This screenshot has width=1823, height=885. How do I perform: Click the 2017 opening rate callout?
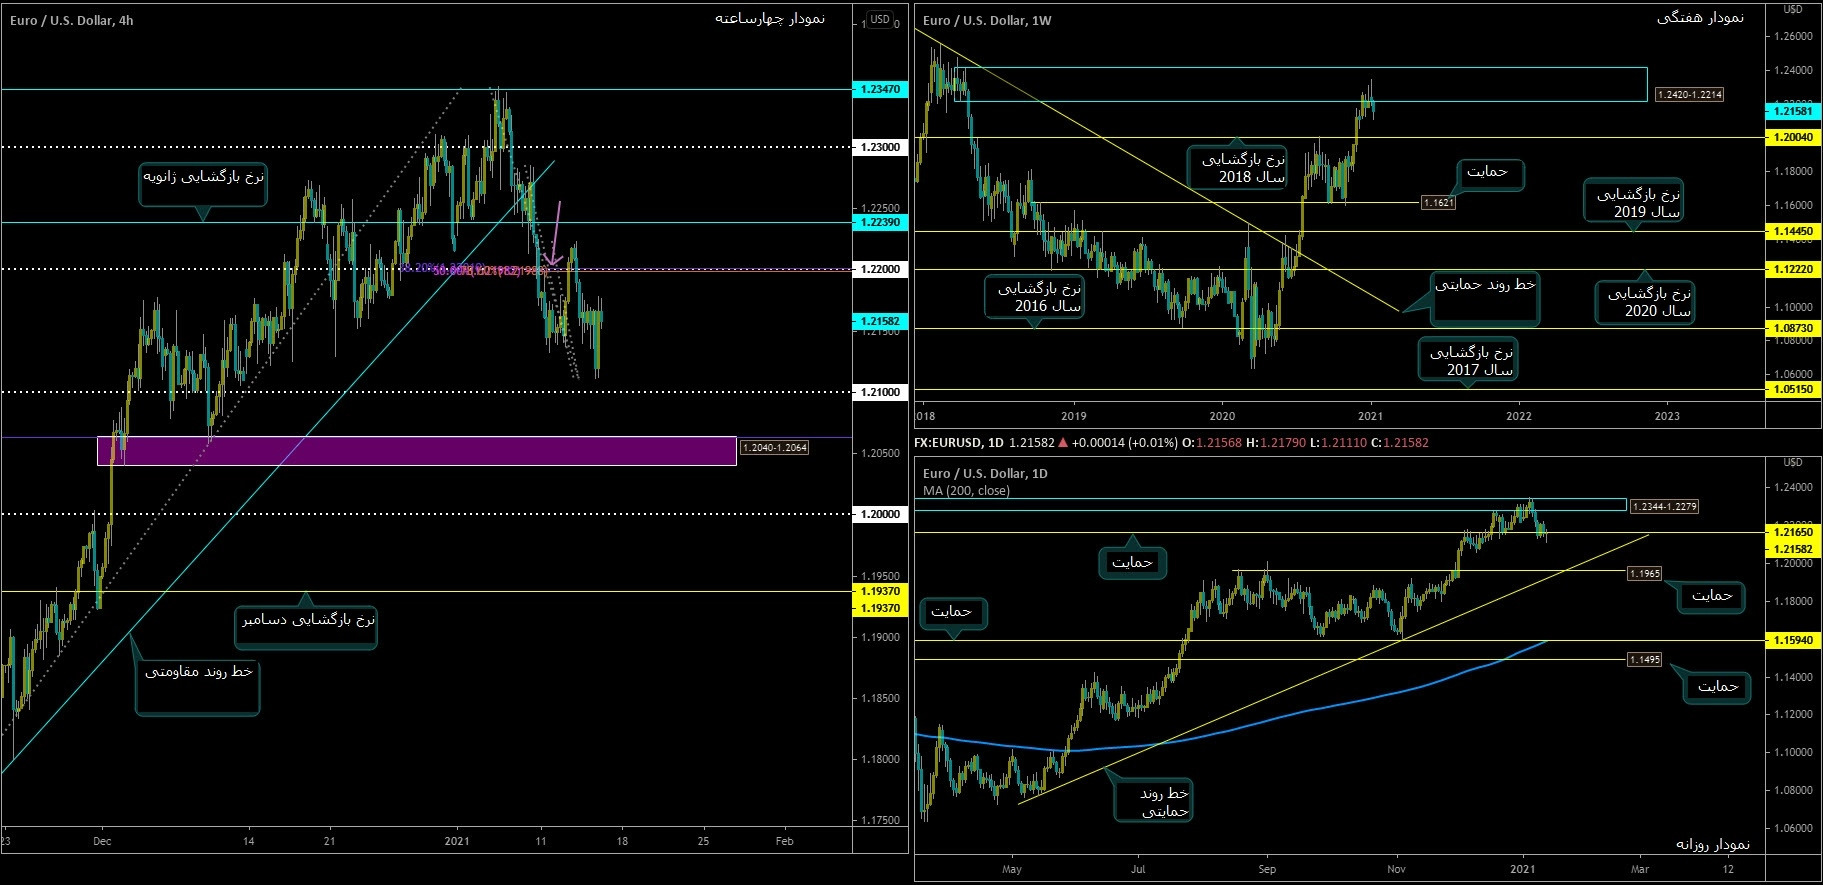coord(1467,360)
